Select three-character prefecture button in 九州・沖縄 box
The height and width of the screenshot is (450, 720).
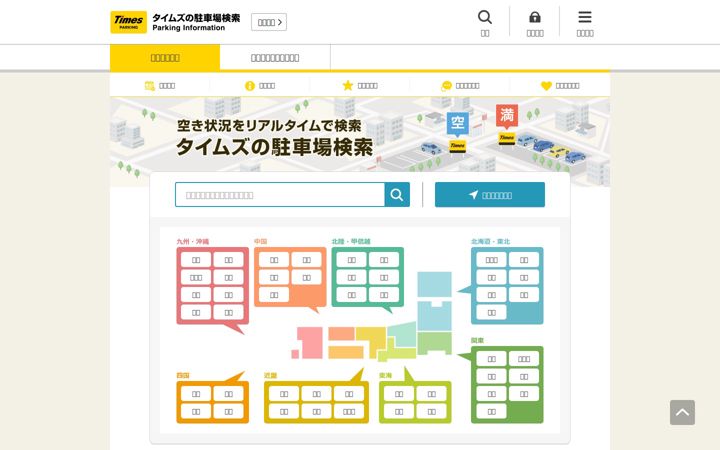(x=196, y=277)
